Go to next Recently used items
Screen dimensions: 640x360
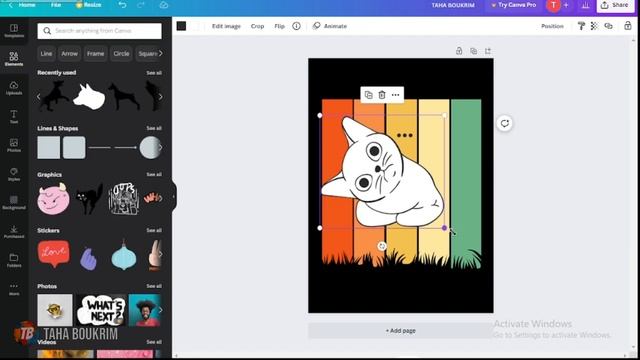point(160,97)
